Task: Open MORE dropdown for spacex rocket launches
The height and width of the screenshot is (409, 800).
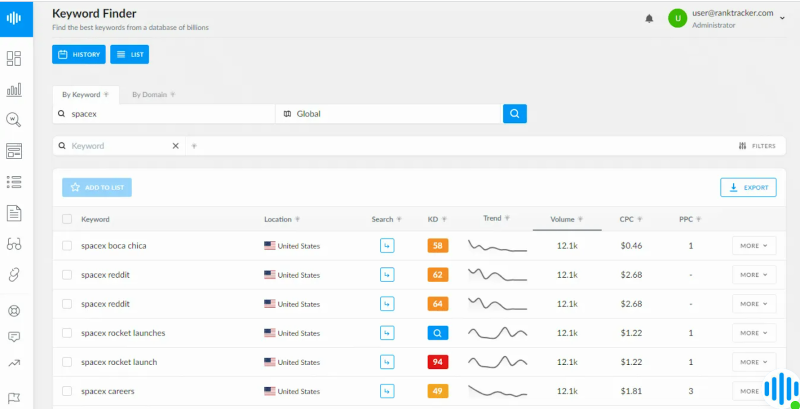Action: [x=754, y=333]
